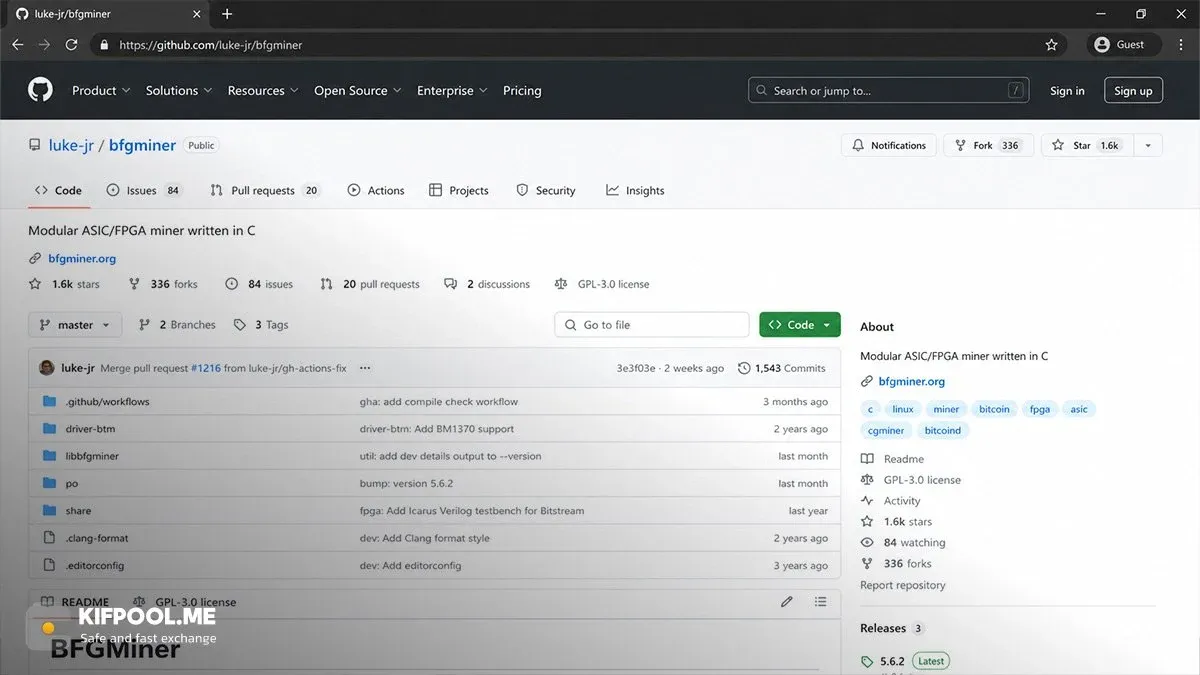This screenshot has width=1200, height=675.
Task: Switch to the Code tab
Action: [x=58, y=190]
